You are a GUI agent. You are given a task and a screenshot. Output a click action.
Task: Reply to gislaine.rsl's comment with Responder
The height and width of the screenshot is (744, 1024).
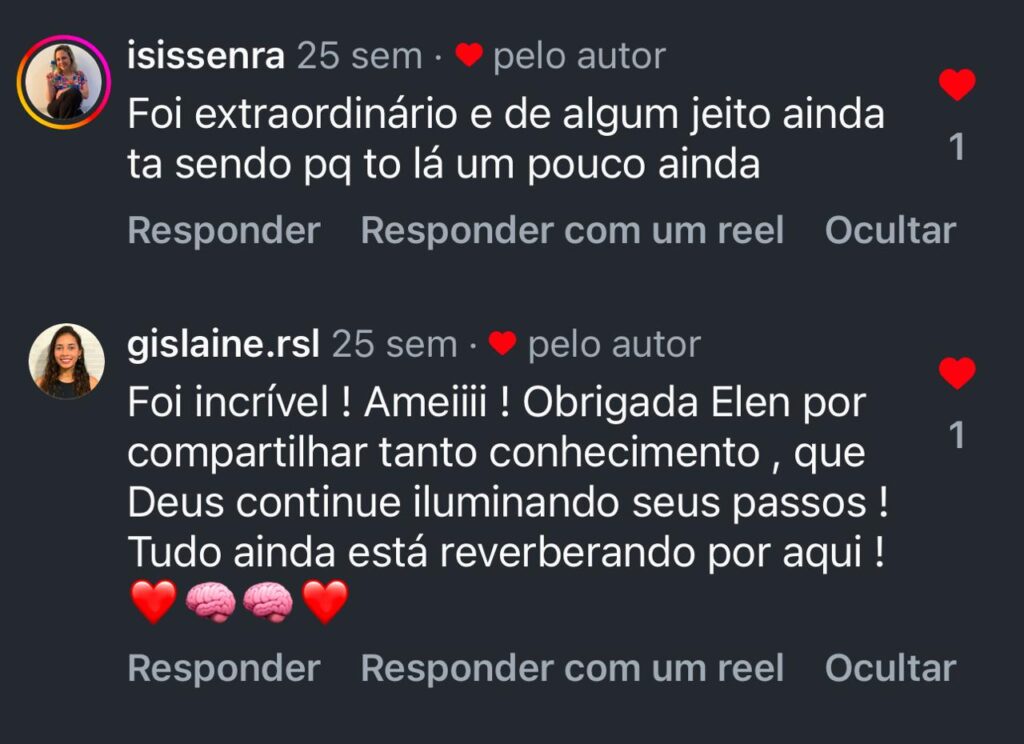(224, 668)
